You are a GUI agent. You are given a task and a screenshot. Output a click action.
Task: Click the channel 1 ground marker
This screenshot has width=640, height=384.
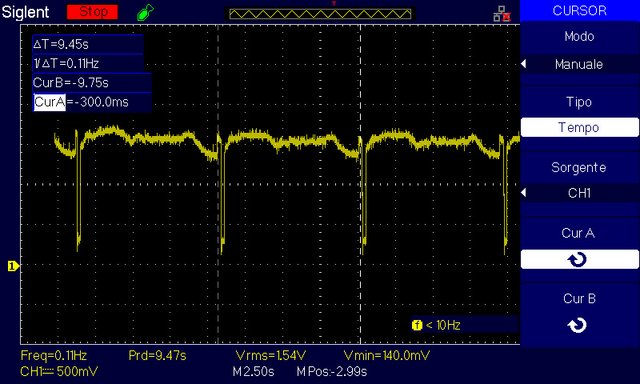point(13,266)
